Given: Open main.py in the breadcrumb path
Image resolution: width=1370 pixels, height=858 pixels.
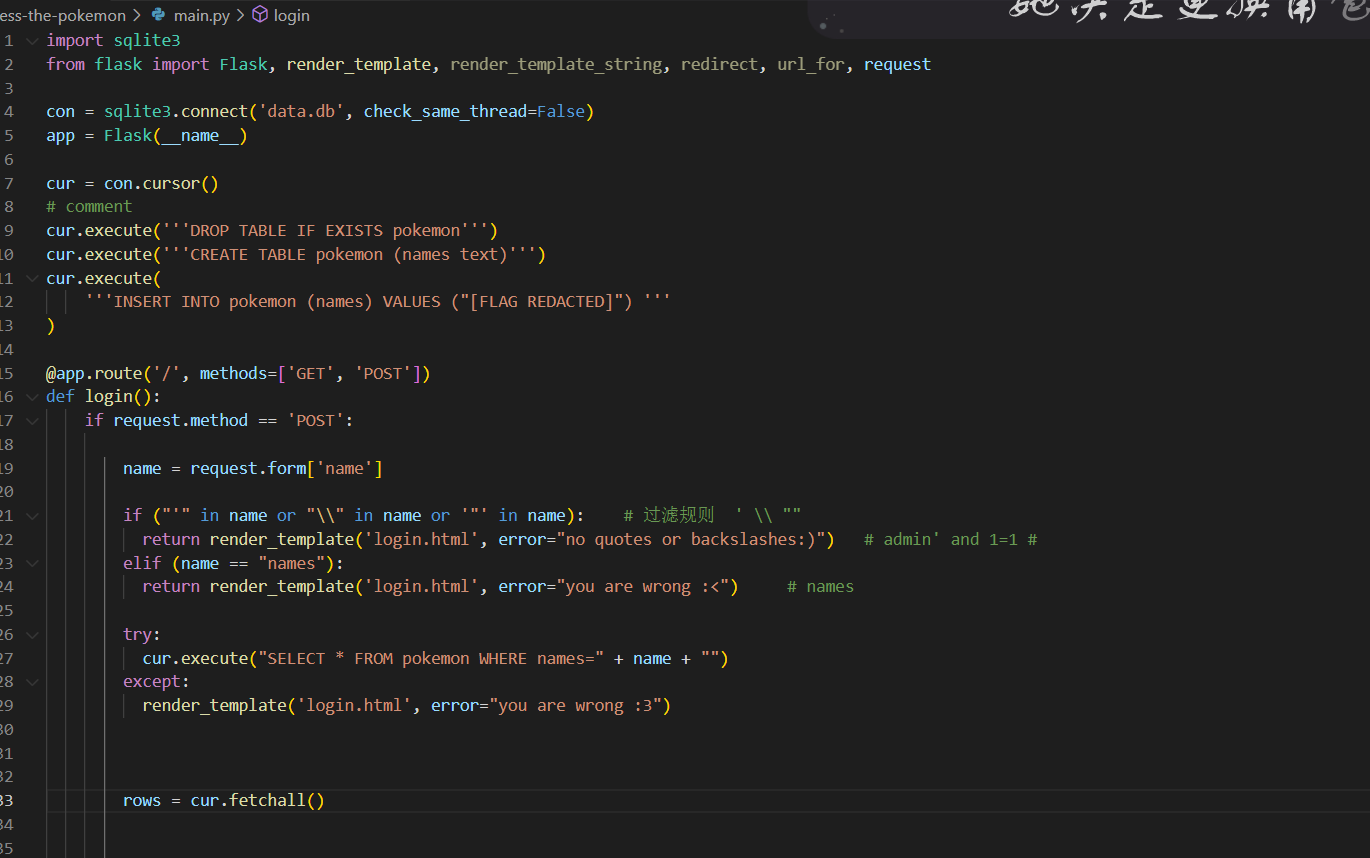Looking at the screenshot, I should [203, 15].
